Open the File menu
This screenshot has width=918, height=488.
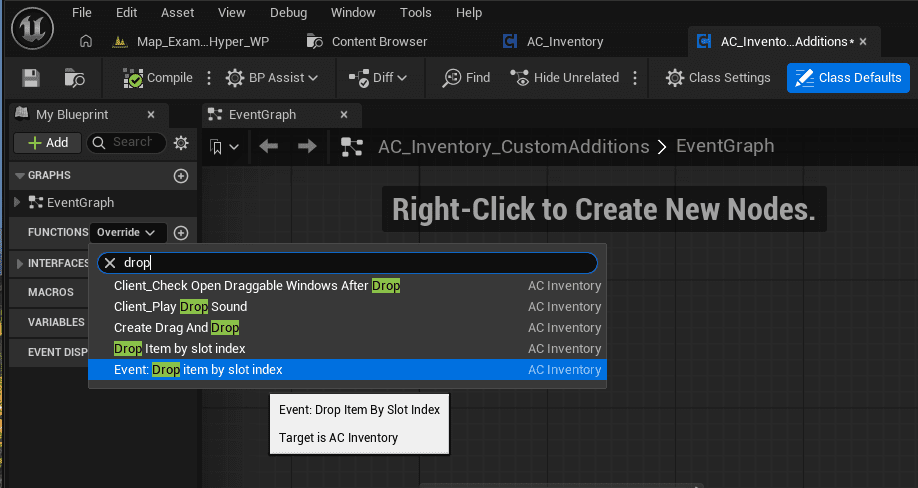point(81,12)
